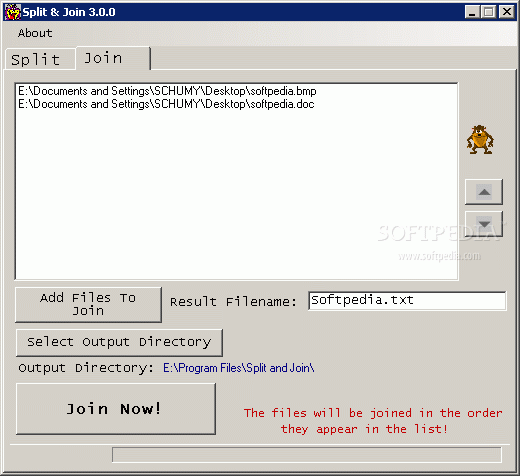Click the Output Directory label
Image resolution: width=520 pixels, height=476 pixels.
(x=86, y=368)
